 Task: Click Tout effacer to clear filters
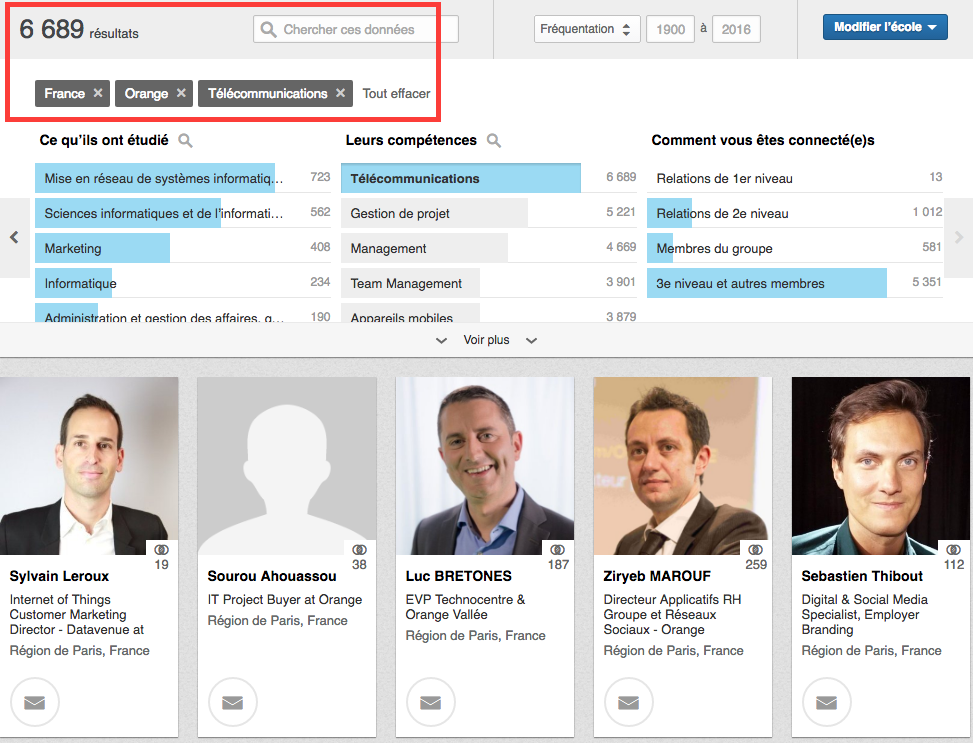(x=396, y=94)
